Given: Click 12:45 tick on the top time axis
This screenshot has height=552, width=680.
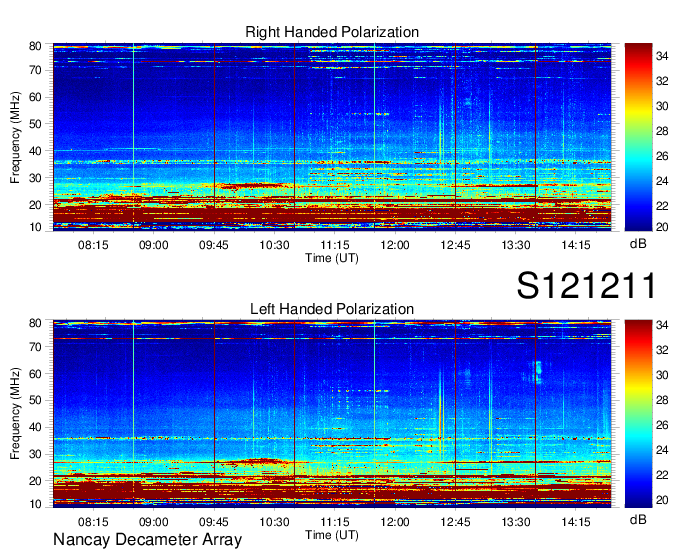Looking at the screenshot, I should (x=455, y=245).
